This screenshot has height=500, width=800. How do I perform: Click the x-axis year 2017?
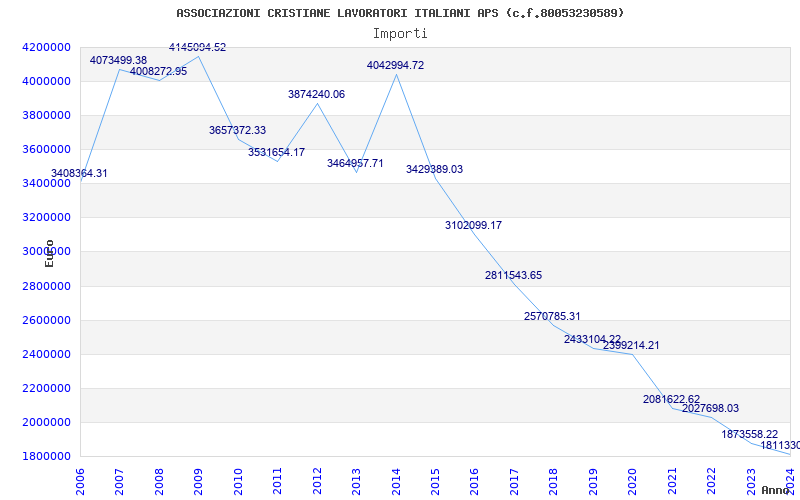(514, 482)
